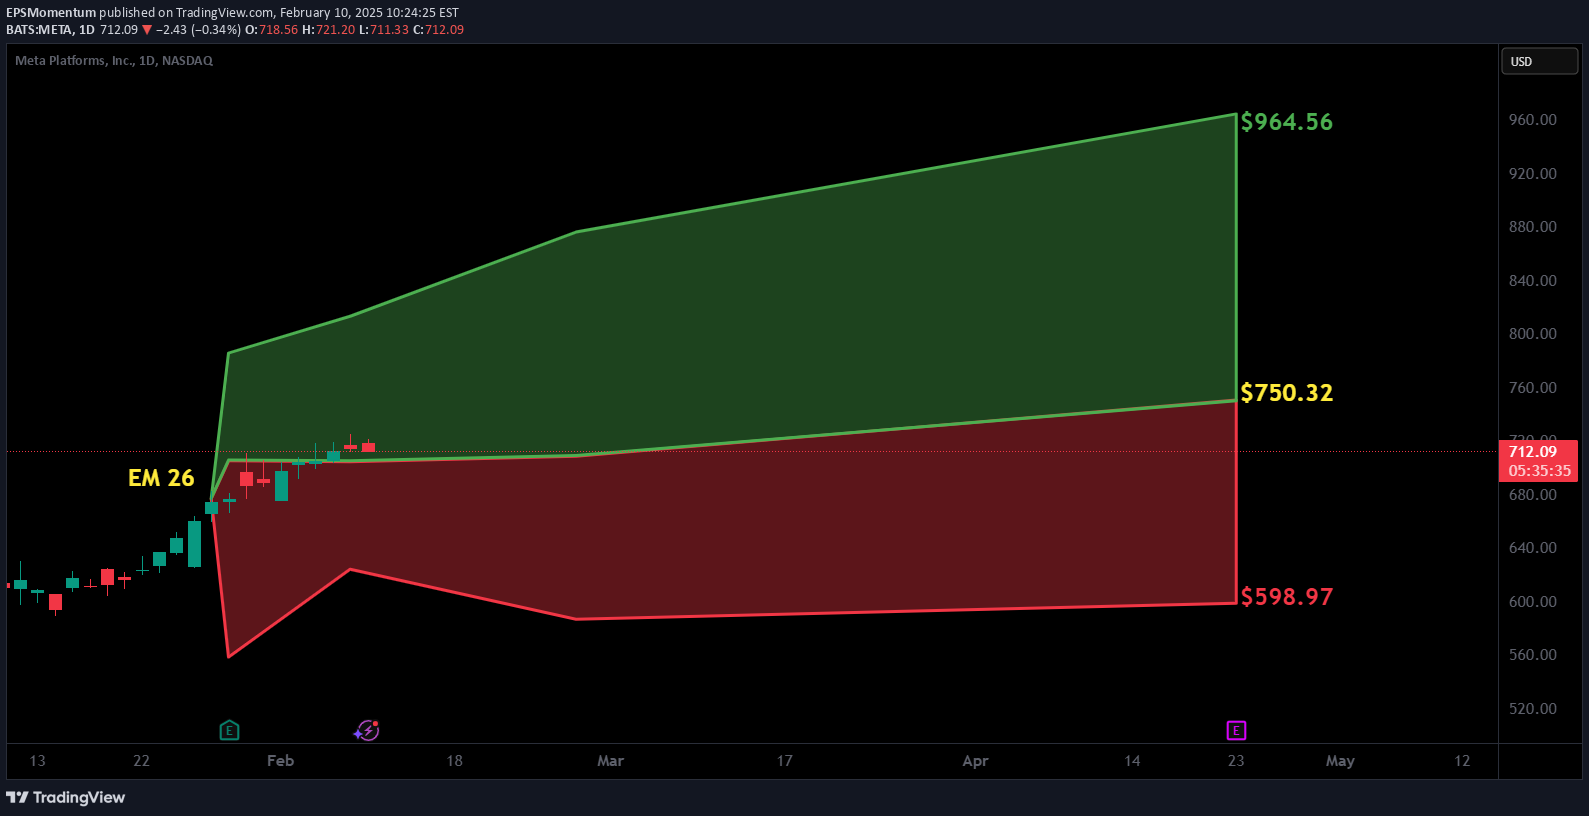
Task: Click the May label on time axis
Action: (x=1340, y=761)
